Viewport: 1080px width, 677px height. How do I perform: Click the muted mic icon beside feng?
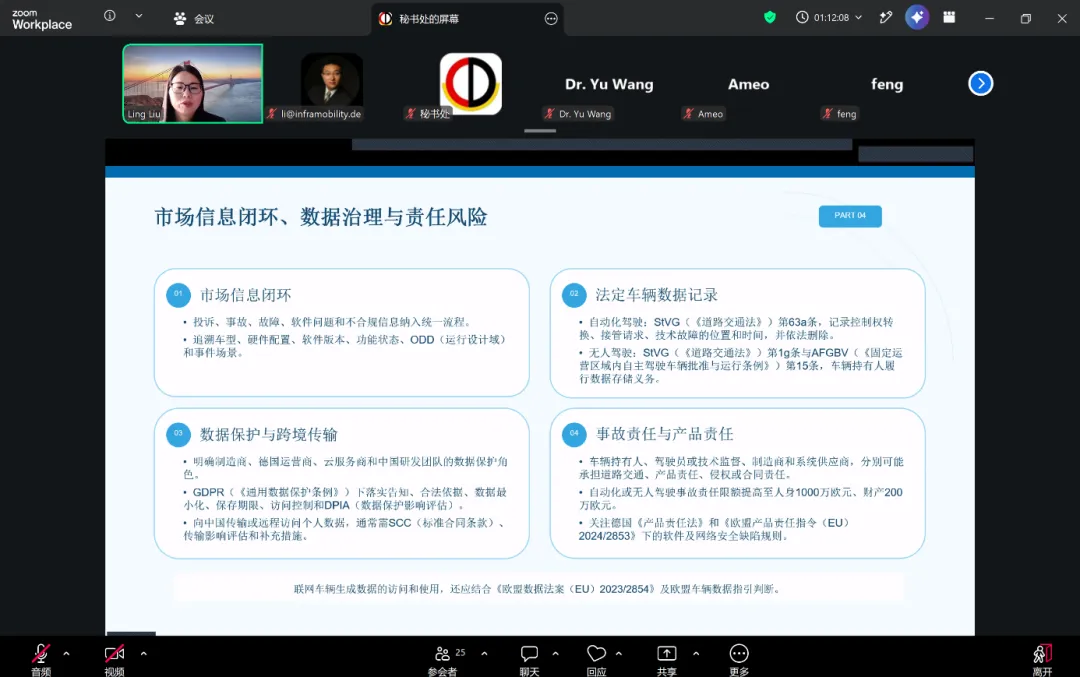click(827, 114)
